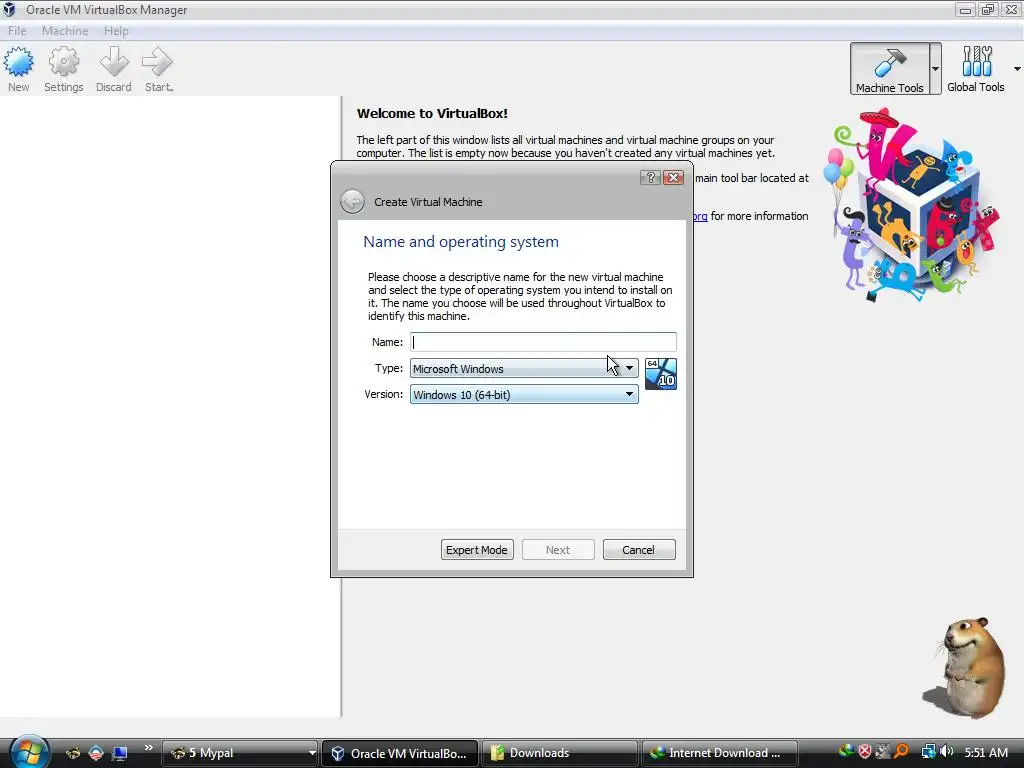Expand the Machine Tools dropdown arrow

[936, 69]
